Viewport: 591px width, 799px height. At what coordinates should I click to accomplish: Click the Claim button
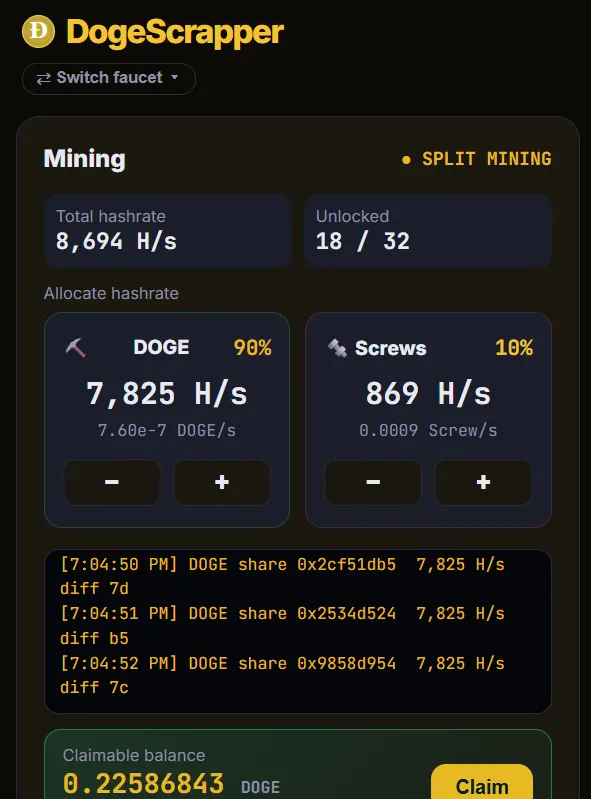click(x=482, y=782)
